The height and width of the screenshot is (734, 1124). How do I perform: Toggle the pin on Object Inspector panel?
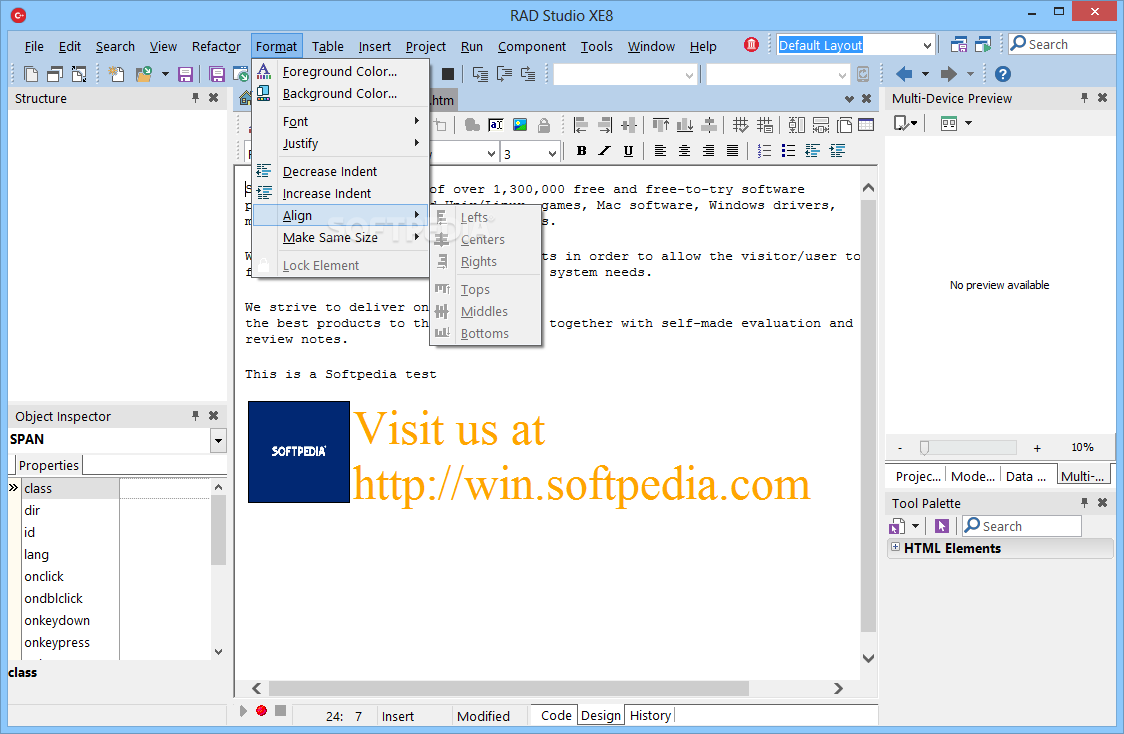(195, 416)
